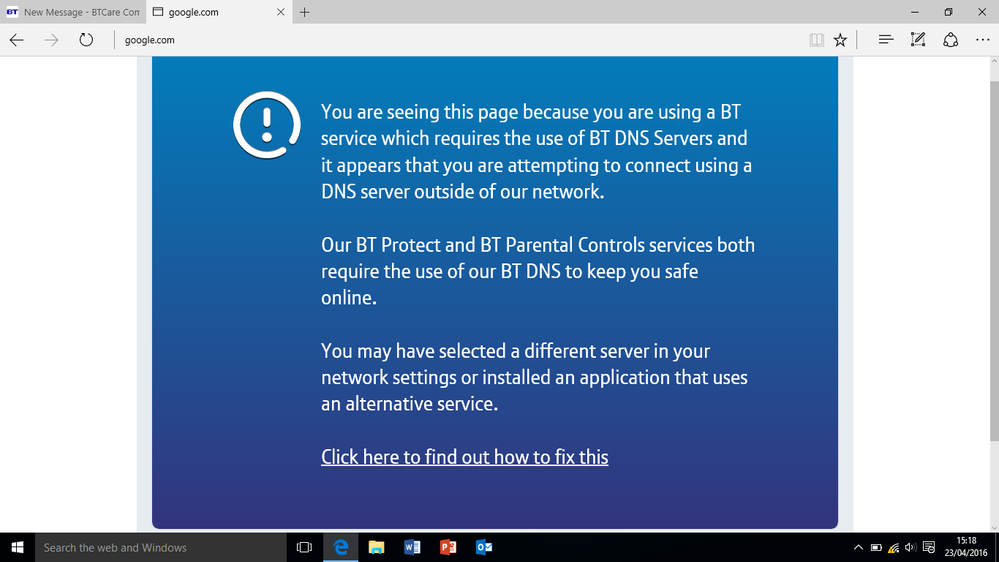Click Search the web and Windows box
Image resolution: width=999 pixels, height=562 pixels.
pyautogui.click(x=161, y=547)
